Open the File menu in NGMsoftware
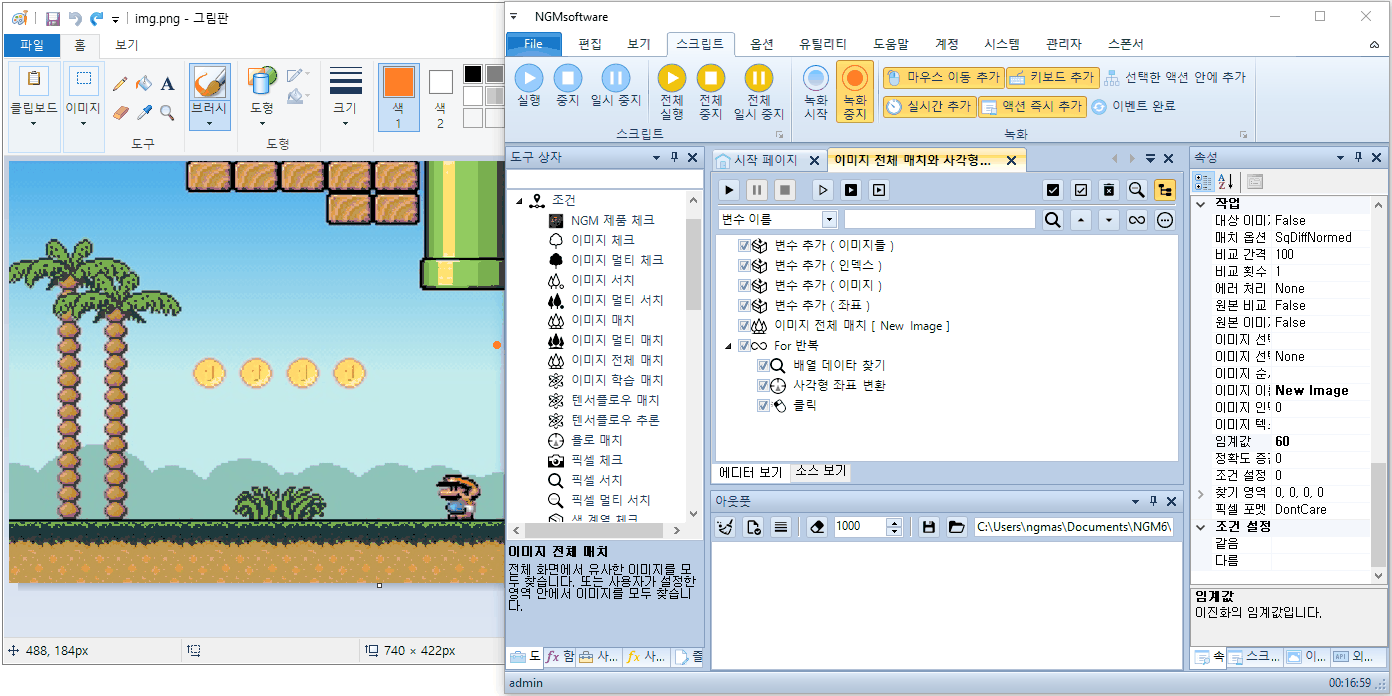Viewport: 1392px width, 696px height. pyautogui.click(x=533, y=44)
